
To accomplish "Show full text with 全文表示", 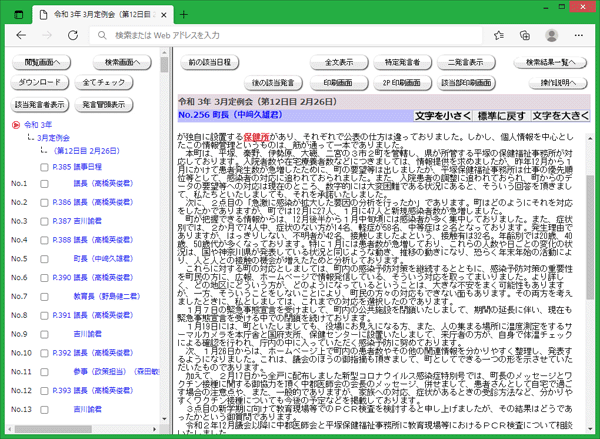I will coord(339,62).
